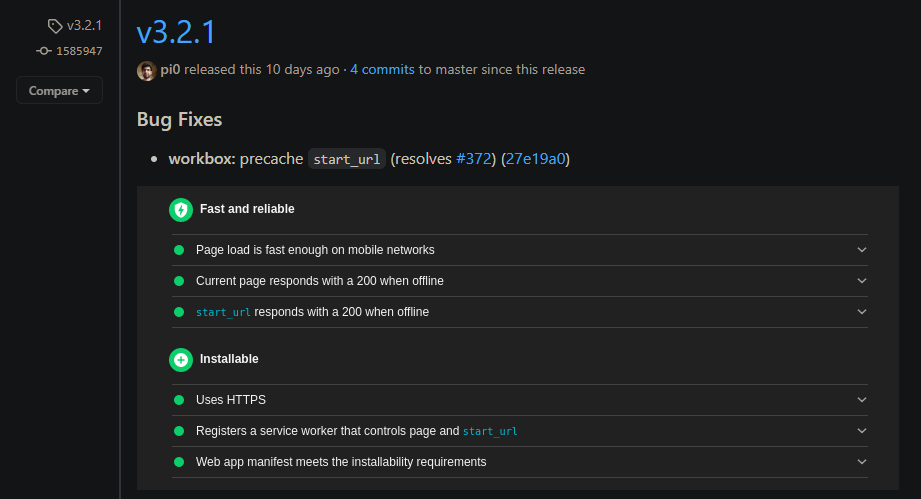
Task: Click green dot beside Uses HTTPS
Action: 179,400
